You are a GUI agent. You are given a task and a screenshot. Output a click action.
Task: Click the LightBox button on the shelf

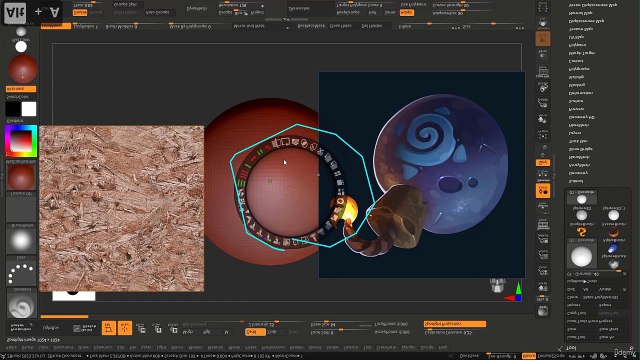pos(51,328)
